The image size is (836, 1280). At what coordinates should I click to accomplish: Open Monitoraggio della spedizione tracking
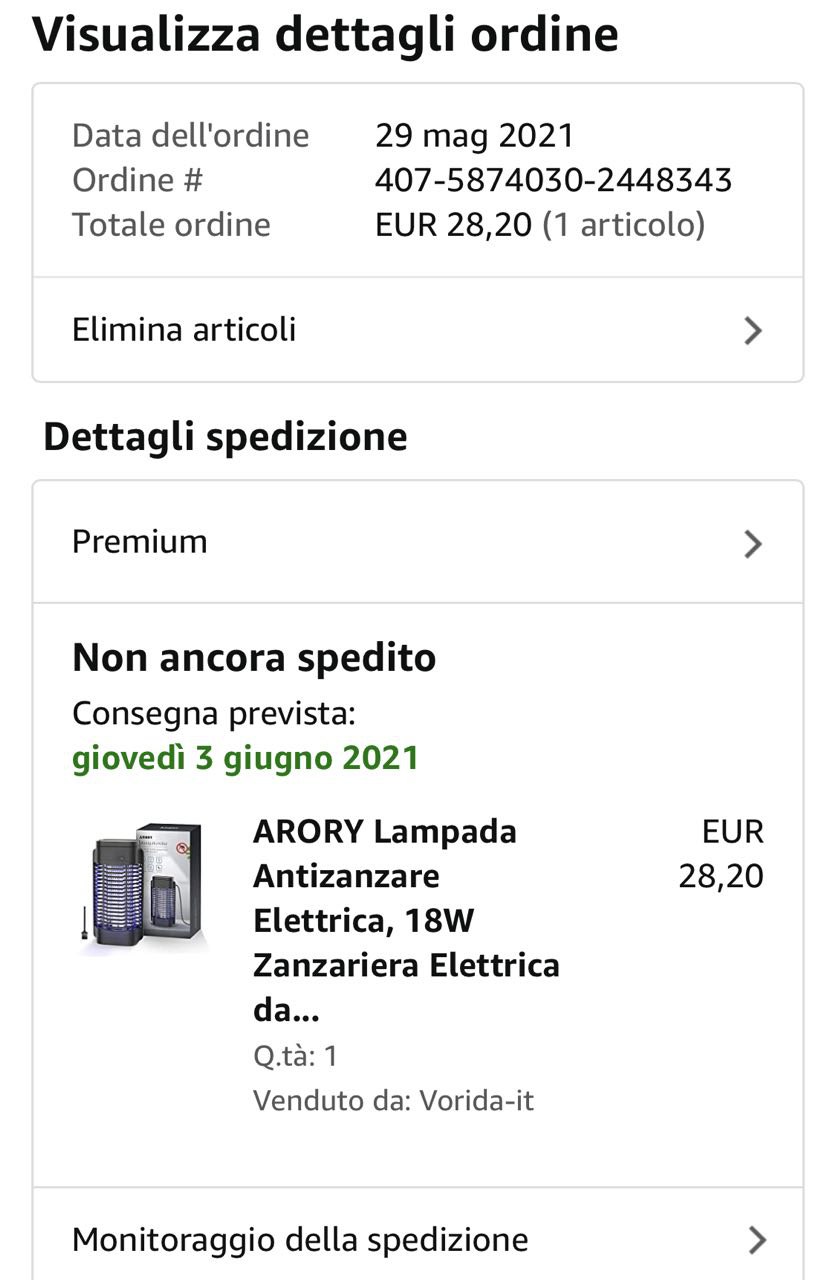pos(300,1240)
